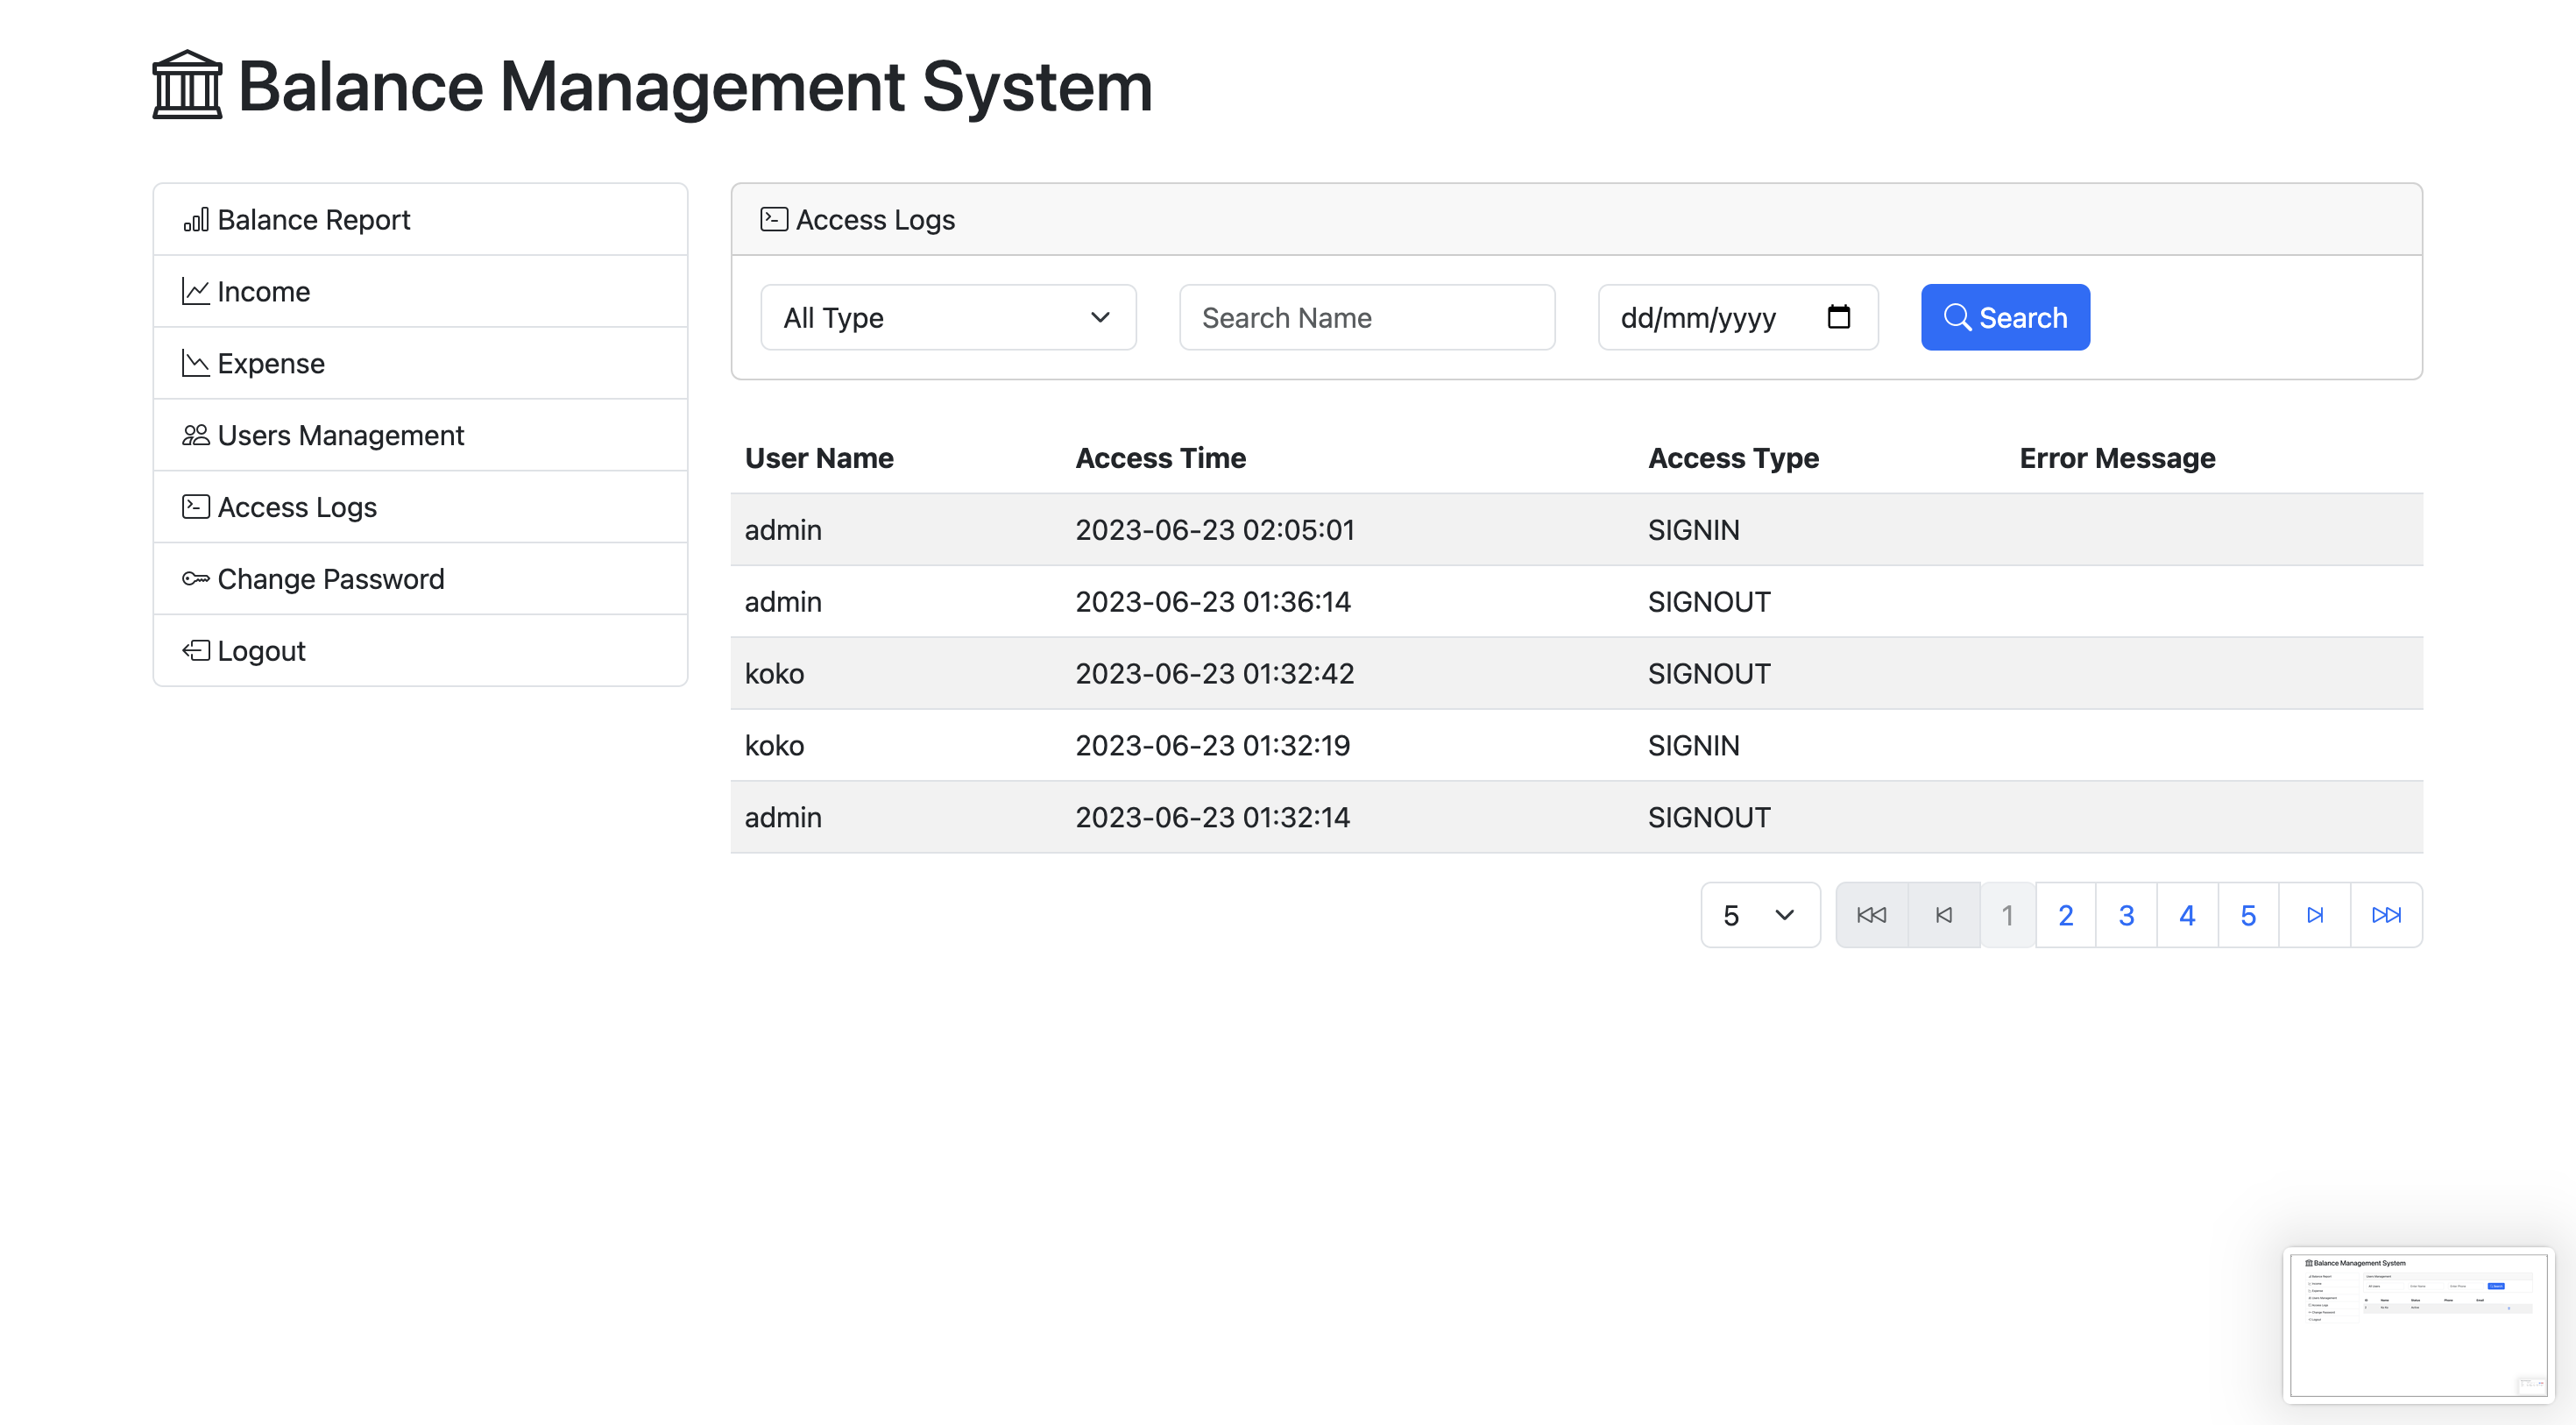Go to page 5 of logs
Image resolution: width=2576 pixels, height=1425 pixels.
coord(2249,915)
